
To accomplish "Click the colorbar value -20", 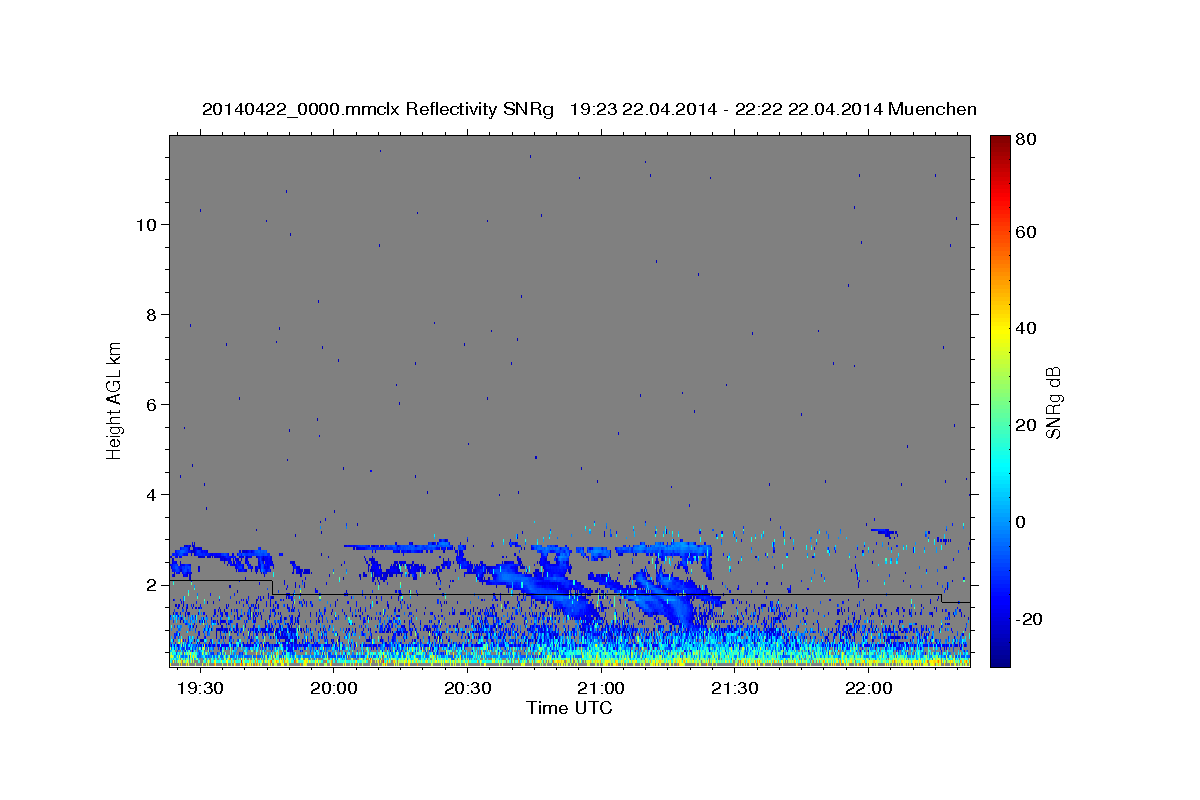I will pos(1030,619).
